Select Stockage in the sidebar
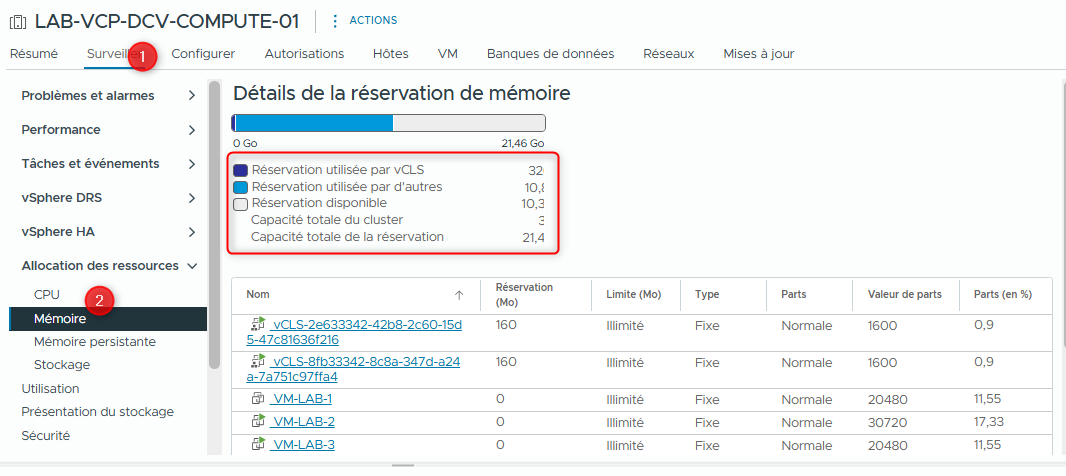The height and width of the screenshot is (476, 1066). [x=62, y=364]
